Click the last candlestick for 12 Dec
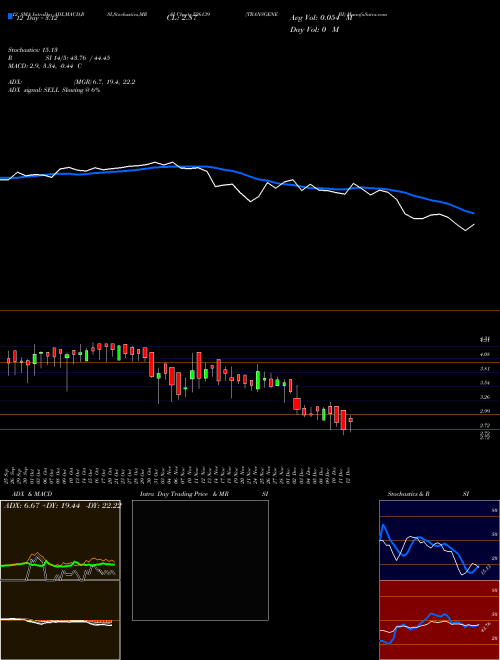The image size is (500, 660). pos(351,422)
